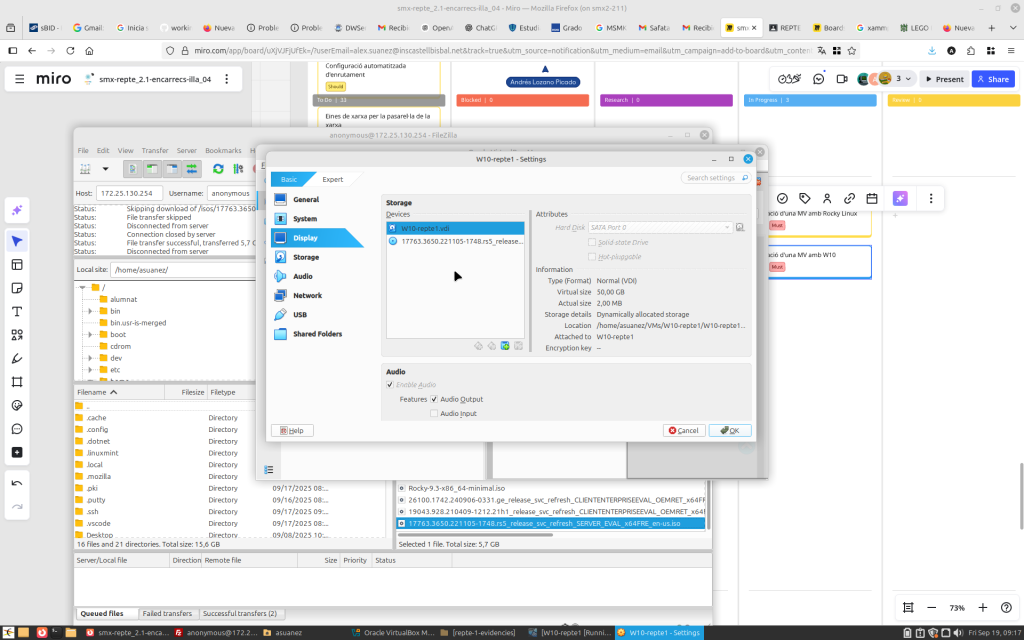
Task: Select the Miro pen tool
Action: point(17,358)
